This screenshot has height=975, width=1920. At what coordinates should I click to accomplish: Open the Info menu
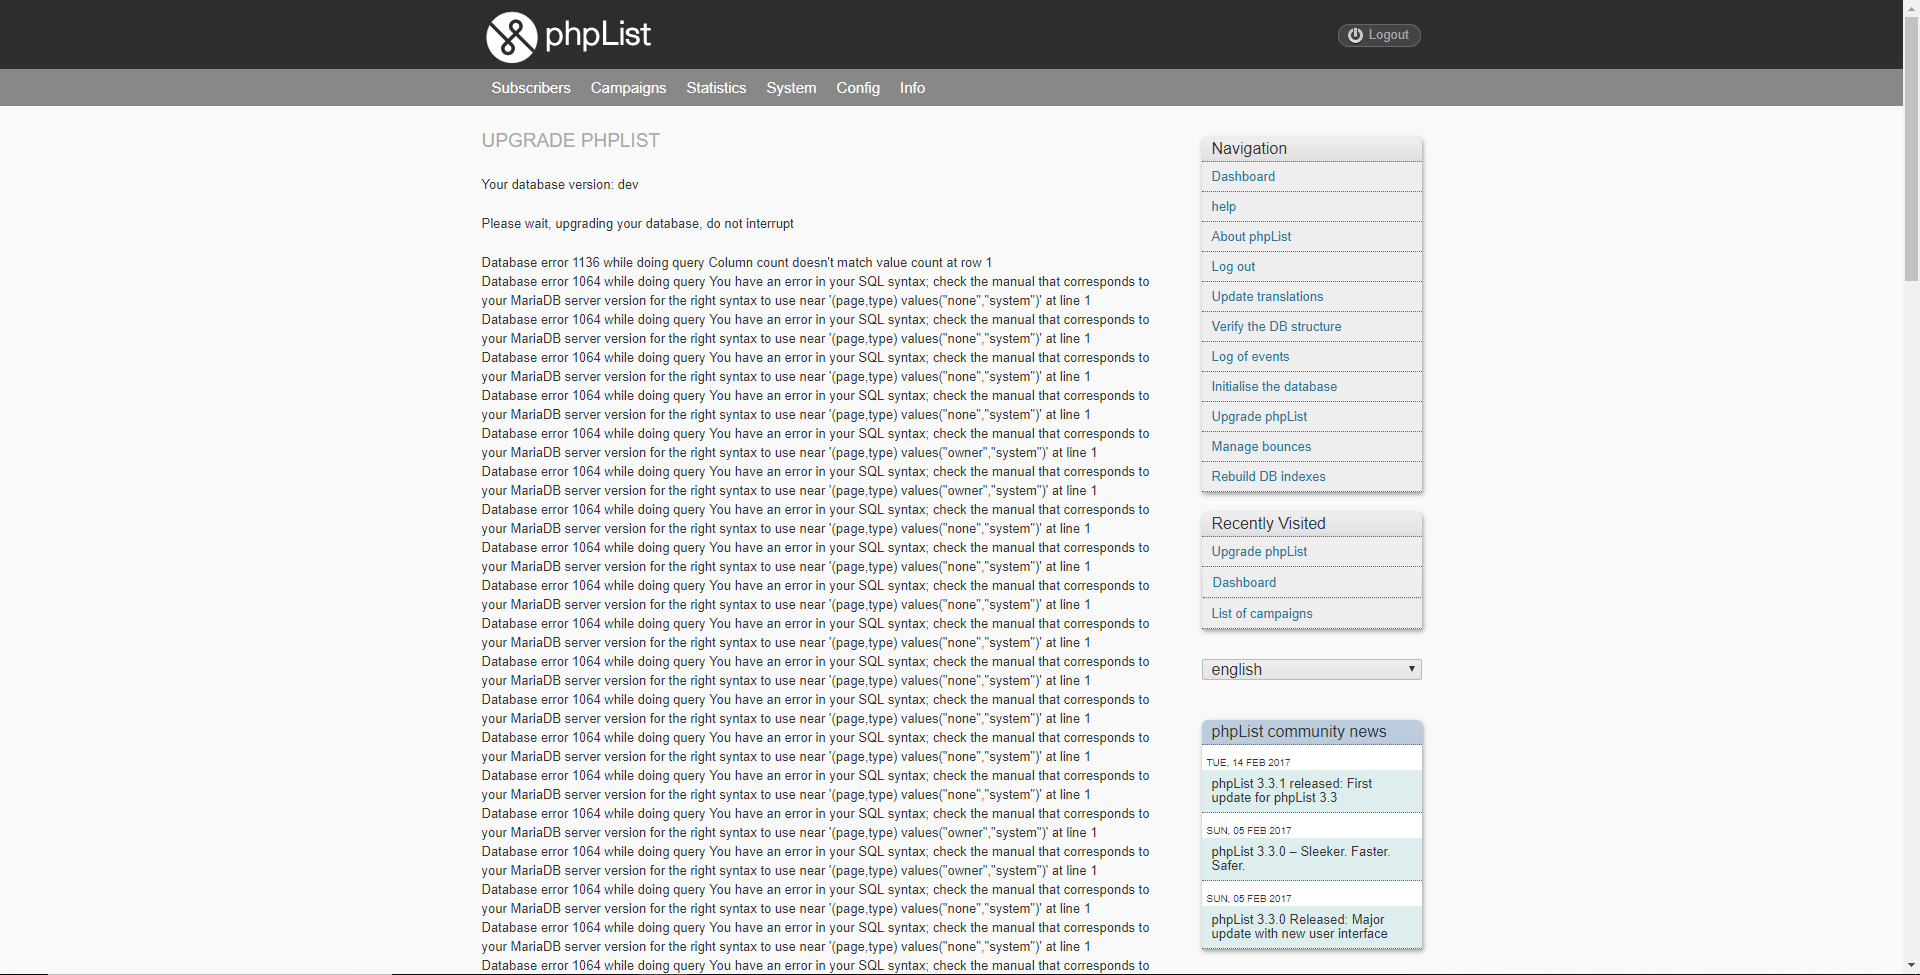(x=912, y=88)
